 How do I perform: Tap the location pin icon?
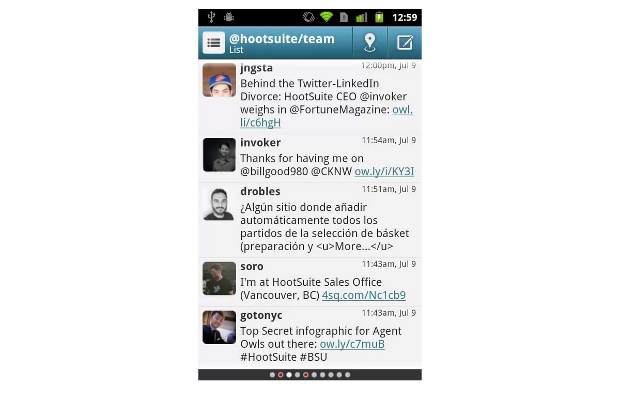tap(369, 42)
